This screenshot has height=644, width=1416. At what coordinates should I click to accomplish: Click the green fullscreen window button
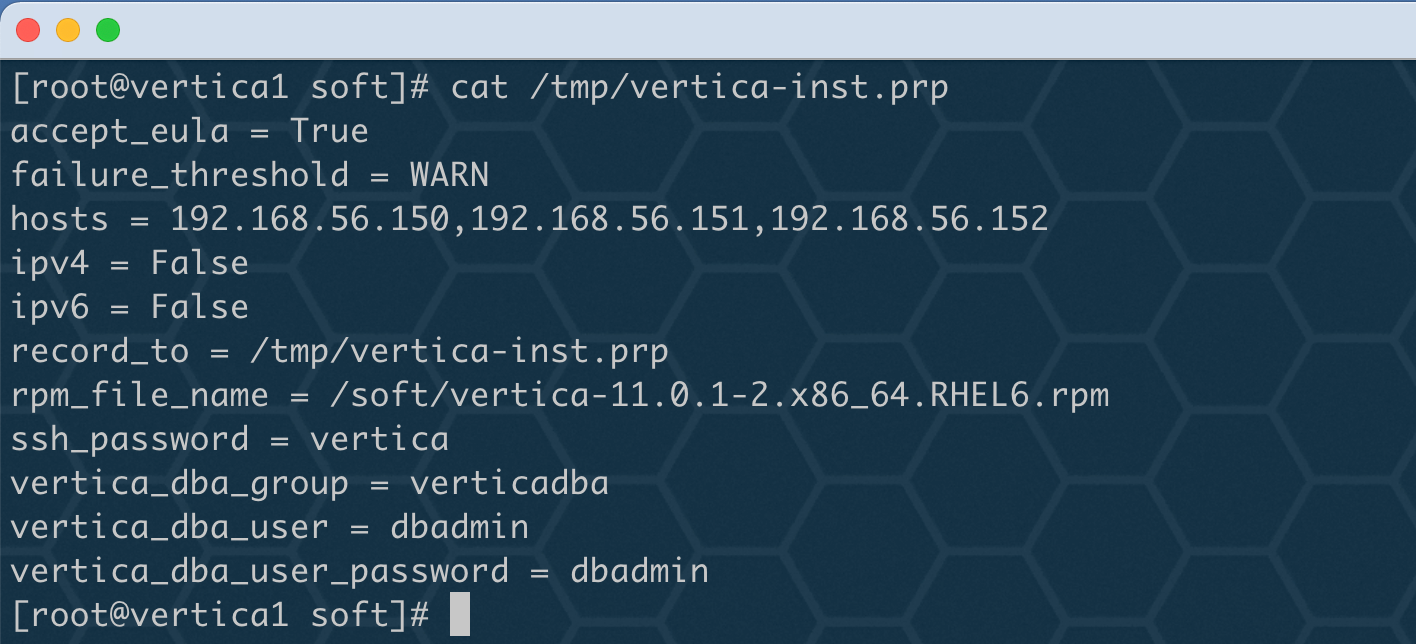tap(108, 30)
